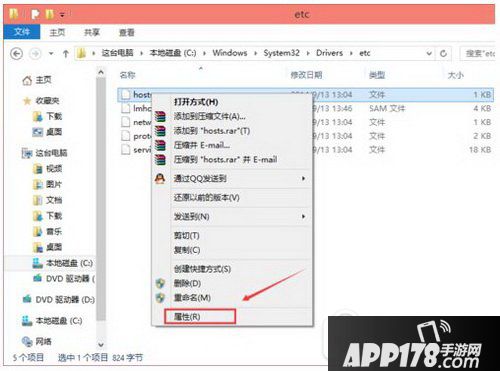Click the file icon of the protocol row
500x371 pixels.
tap(126, 136)
